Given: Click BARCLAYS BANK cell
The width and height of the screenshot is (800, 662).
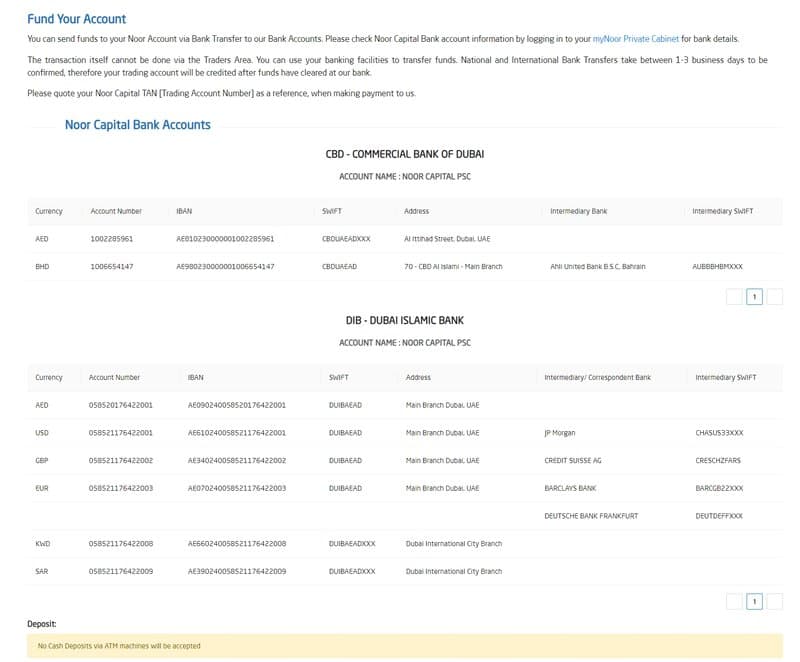Looking at the screenshot, I should tap(570, 488).
